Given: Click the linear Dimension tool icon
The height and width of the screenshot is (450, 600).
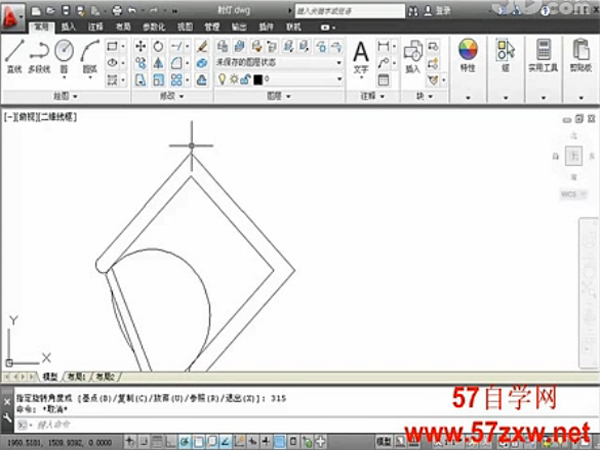Looking at the screenshot, I should click(x=383, y=47).
